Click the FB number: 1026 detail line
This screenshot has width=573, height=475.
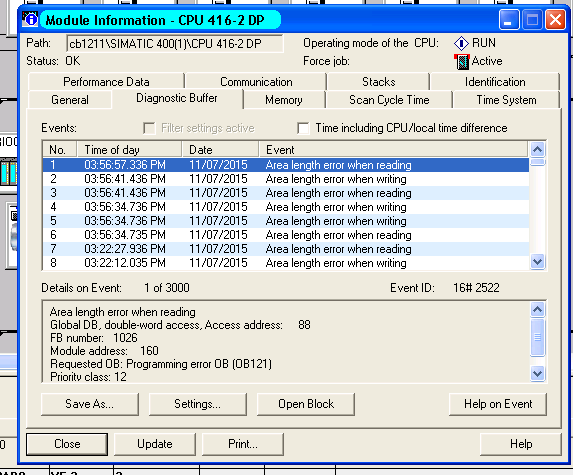pyautogui.click(x=94, y=338)
